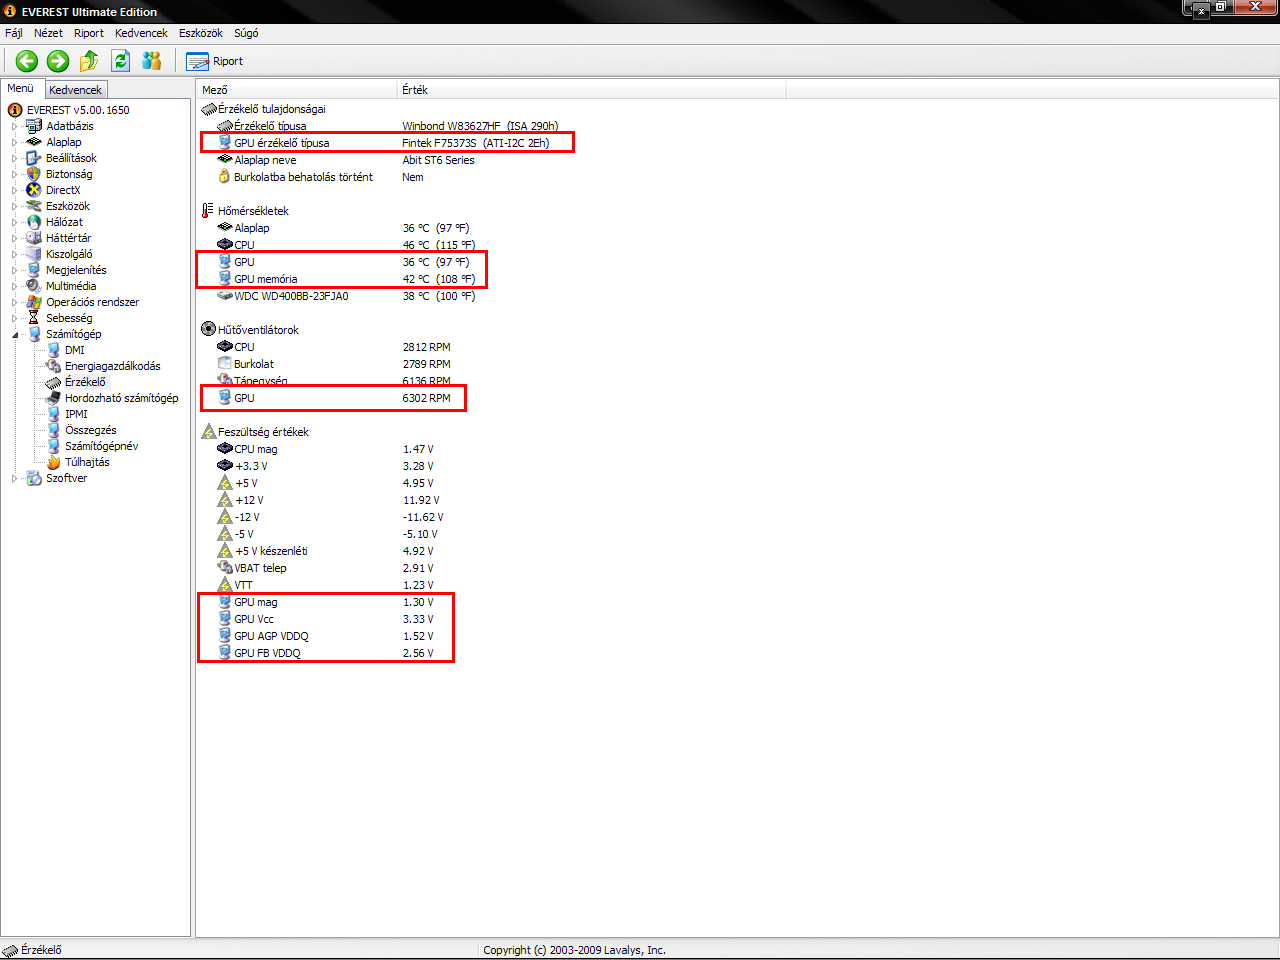Collapse the Számítógép tree node
Screen dimensions: 1280x960
[15, 334]
